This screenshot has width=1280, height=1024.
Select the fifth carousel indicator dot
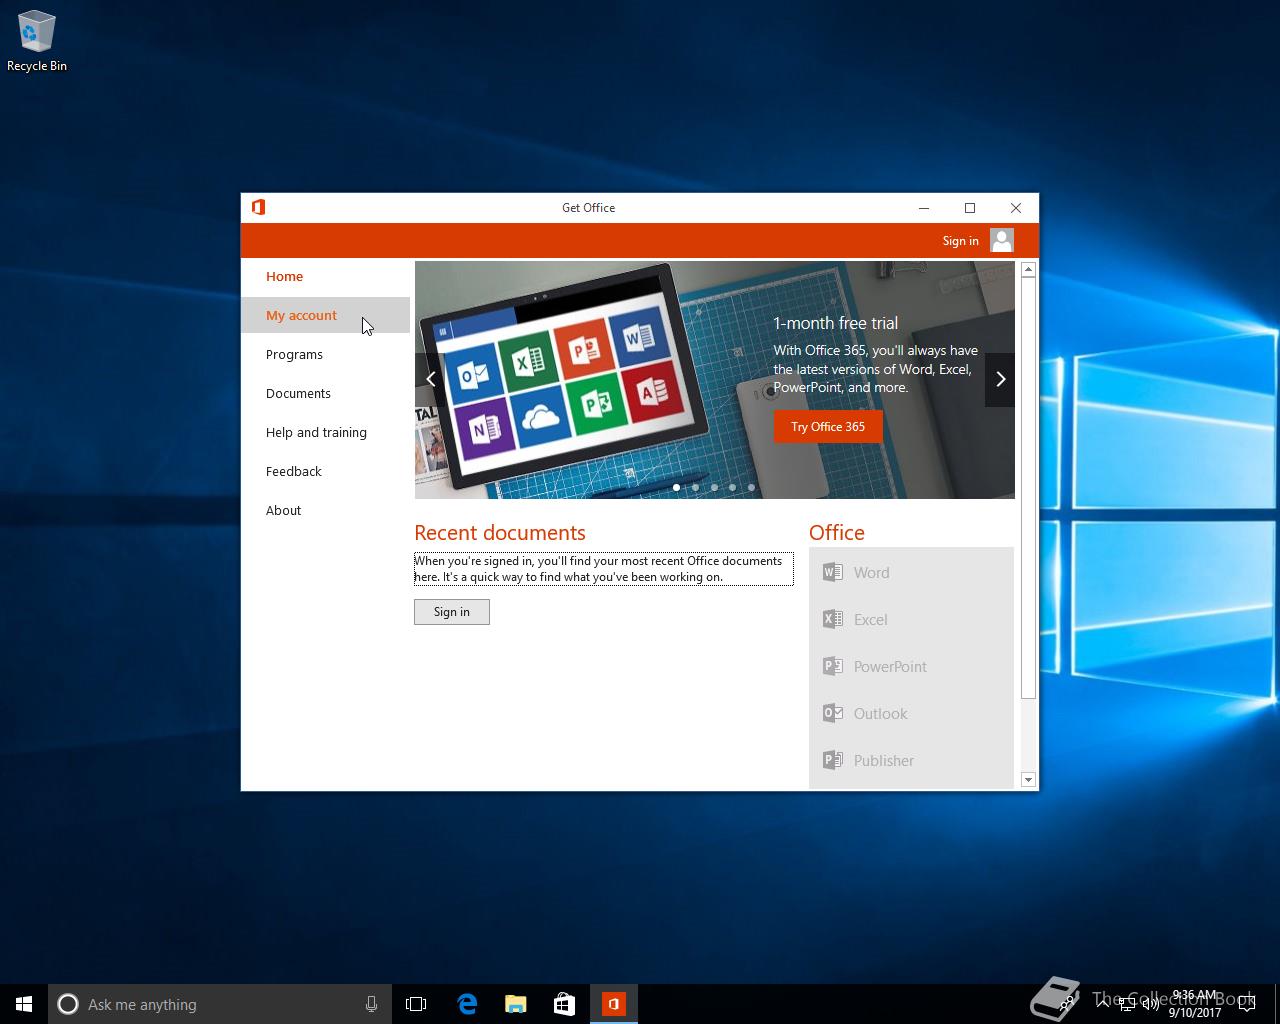click(751, 488)
